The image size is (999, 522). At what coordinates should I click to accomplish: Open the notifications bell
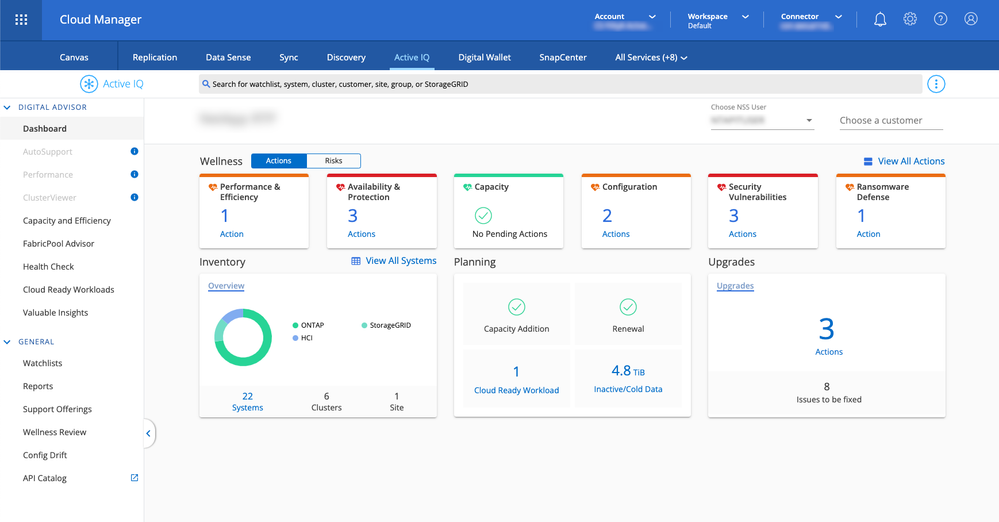[880, 19]
